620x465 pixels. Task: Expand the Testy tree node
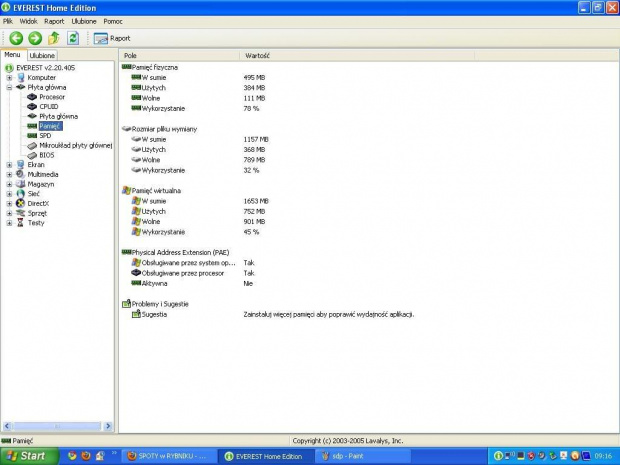coord(9,223)
